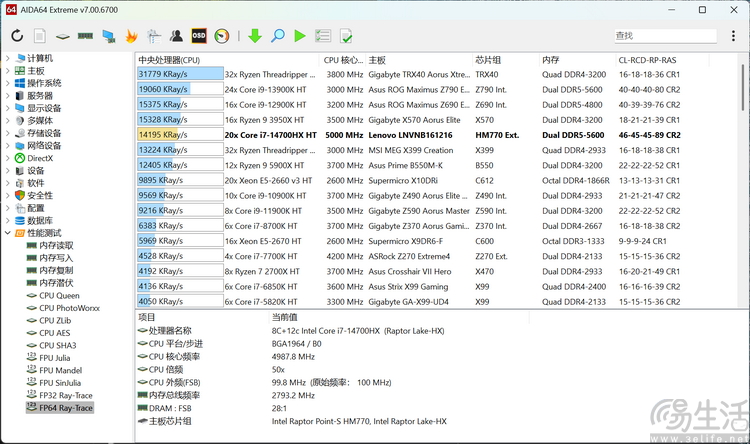Click the magnifier search icon
Image resolution: width=750 pixels, height=444 pixels.
click(277, 36)
